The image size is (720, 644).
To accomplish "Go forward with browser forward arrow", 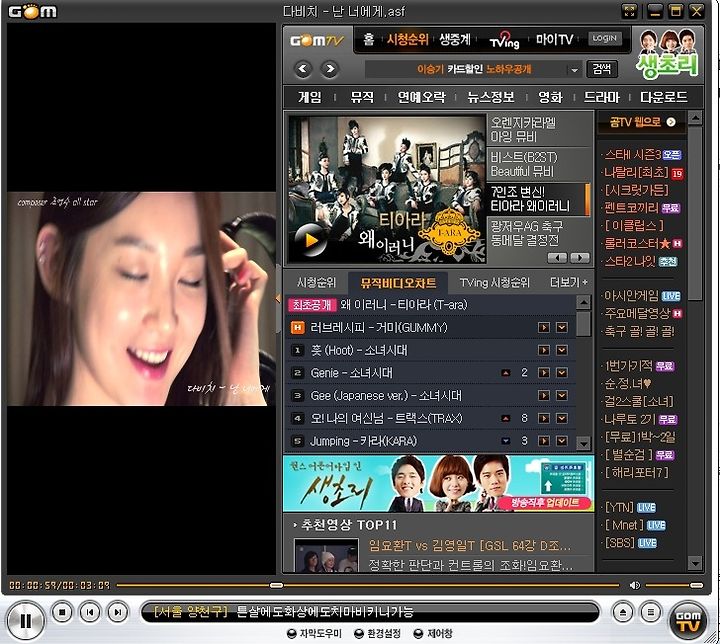I will click(x=330, y=69).
